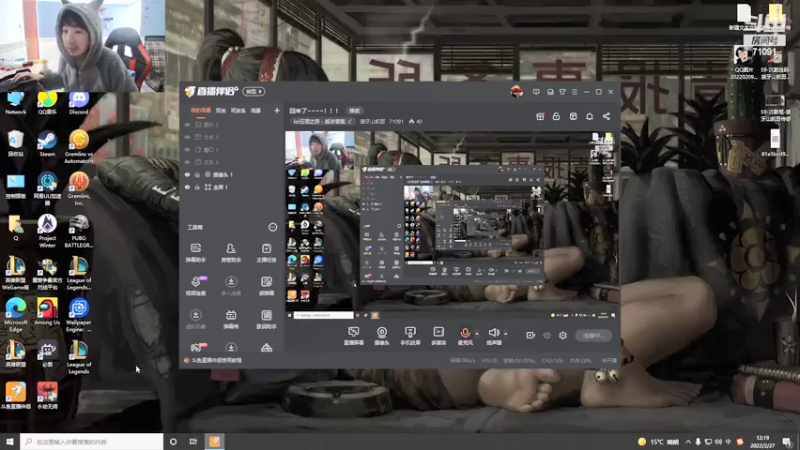Image resolution: width=800 pixels, height=450 pixels.
Task: Open the Windows Start menu
Action: [x=10, y=441]
